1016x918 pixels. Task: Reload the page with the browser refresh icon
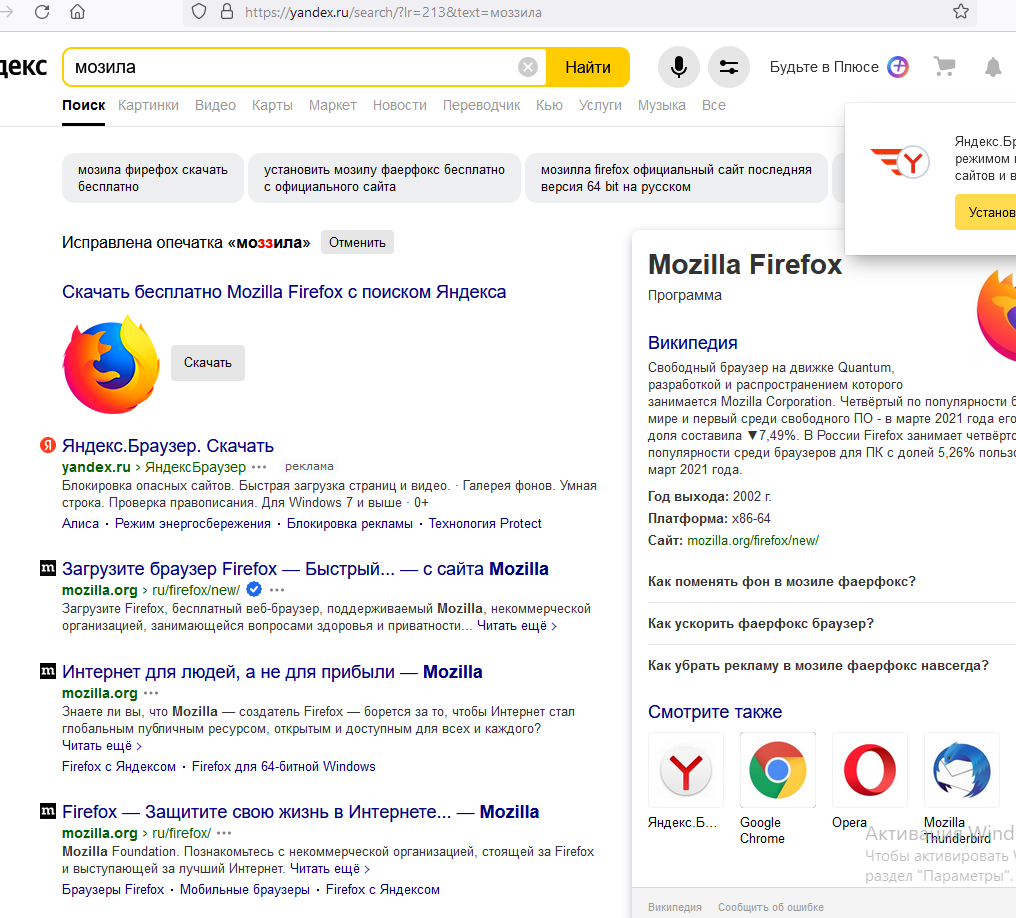tap(42, 12)
